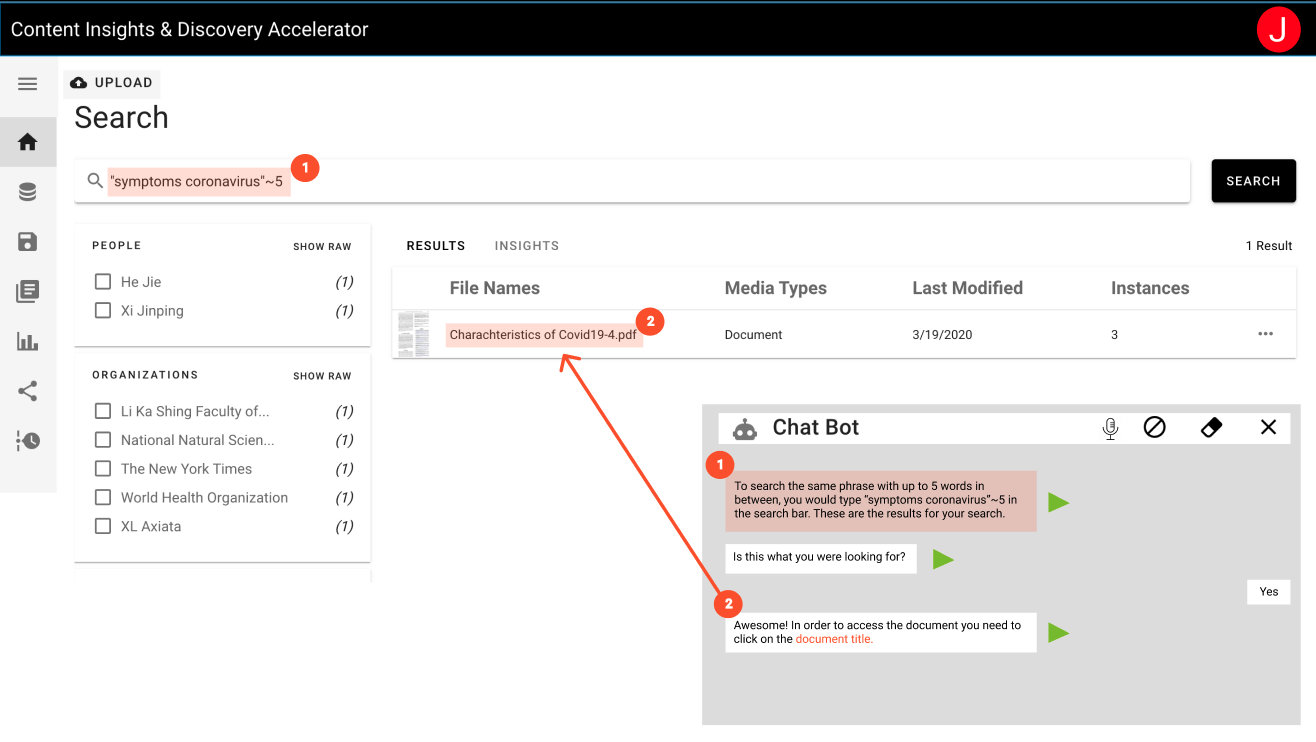Click the Media Types column header
Image resolution: width=1316 pixels, height=742 pixels.
click(776, 288)
